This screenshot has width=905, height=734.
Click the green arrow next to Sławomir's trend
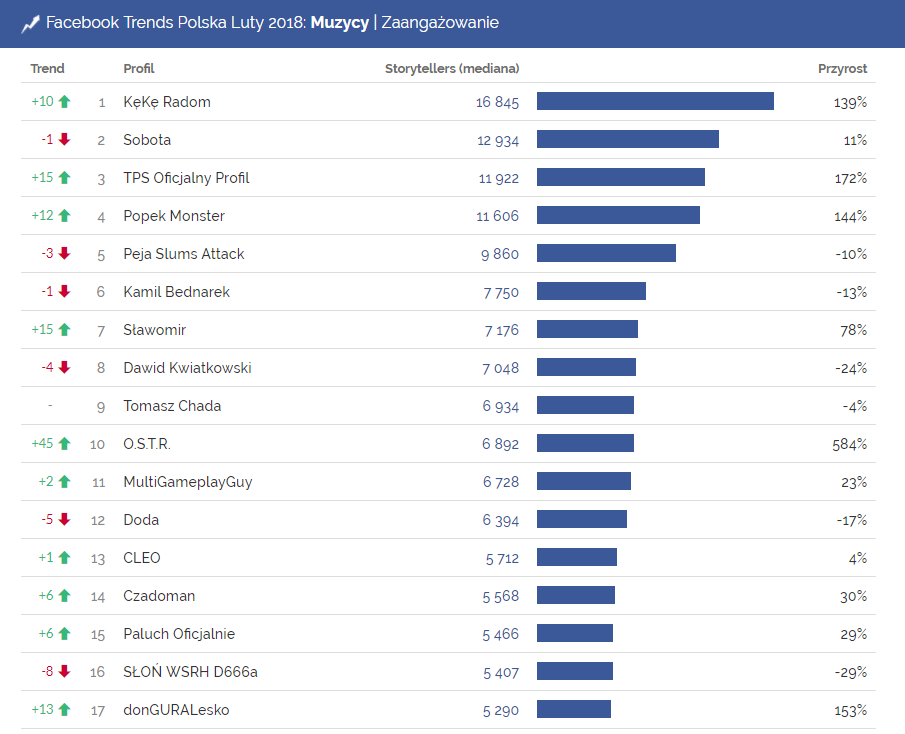click(x=65, y=330)
